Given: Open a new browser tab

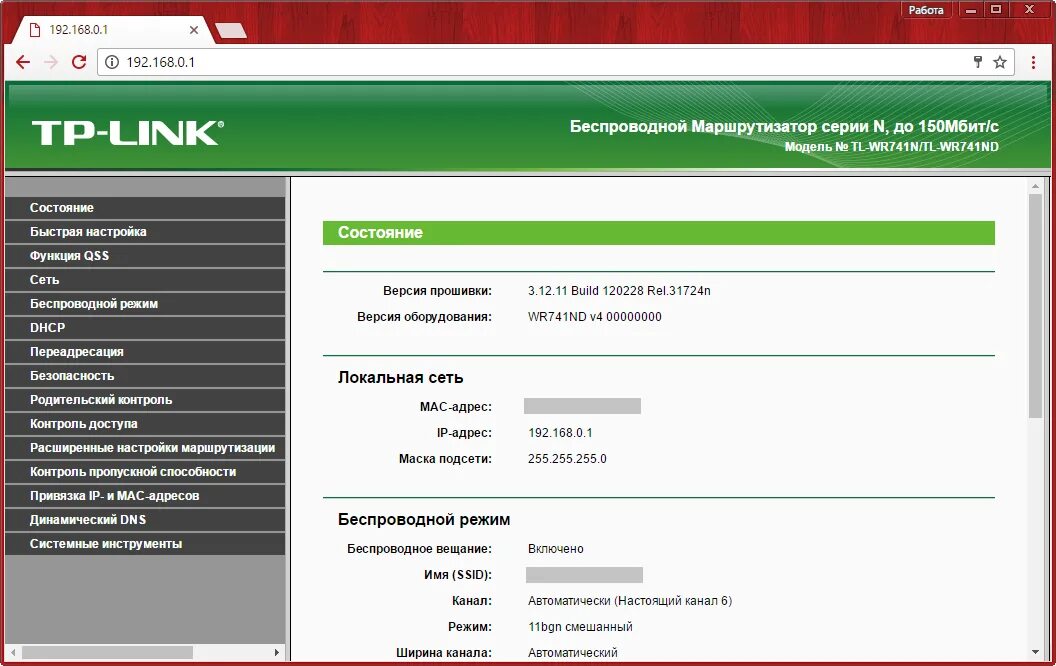Looking at the screenshot, I should [x=231, y=30].
